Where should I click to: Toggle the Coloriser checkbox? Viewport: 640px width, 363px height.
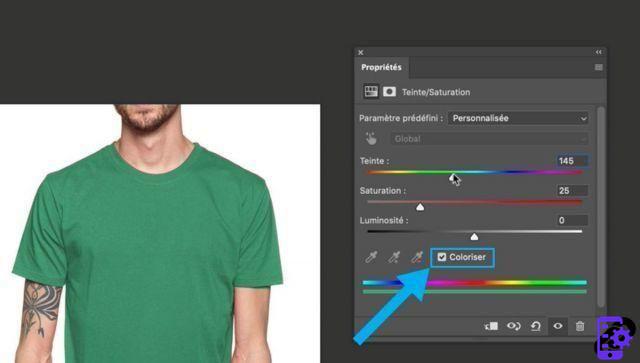tap(442, 257)
